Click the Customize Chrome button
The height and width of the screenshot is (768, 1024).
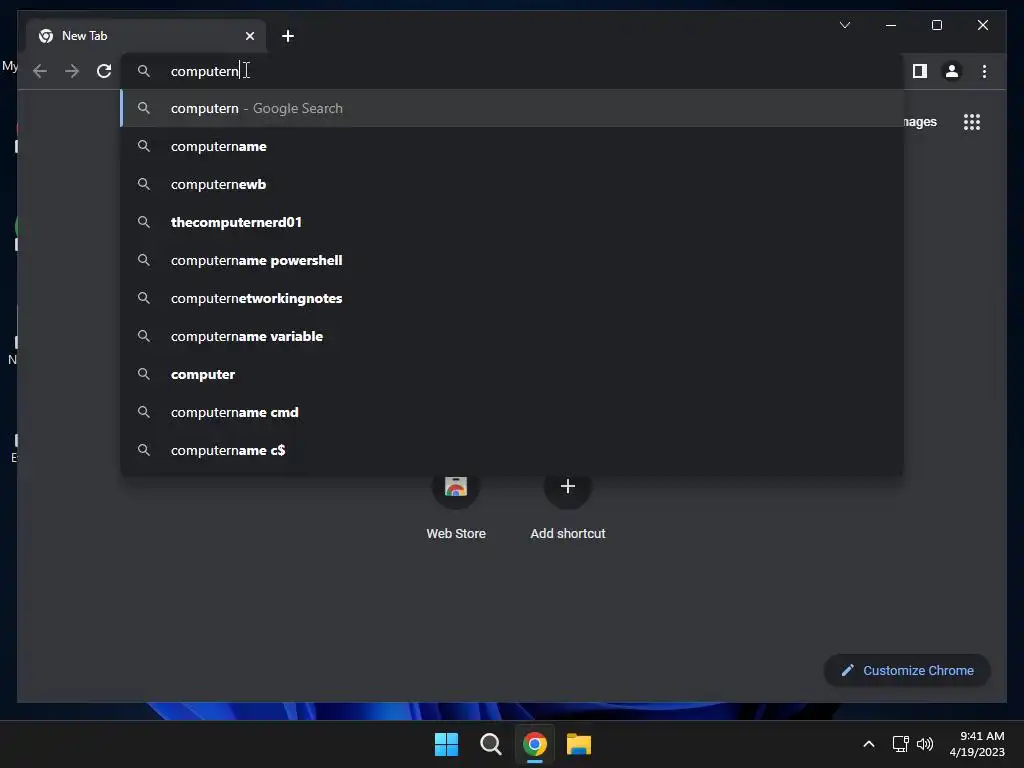[x=907, y=671]
